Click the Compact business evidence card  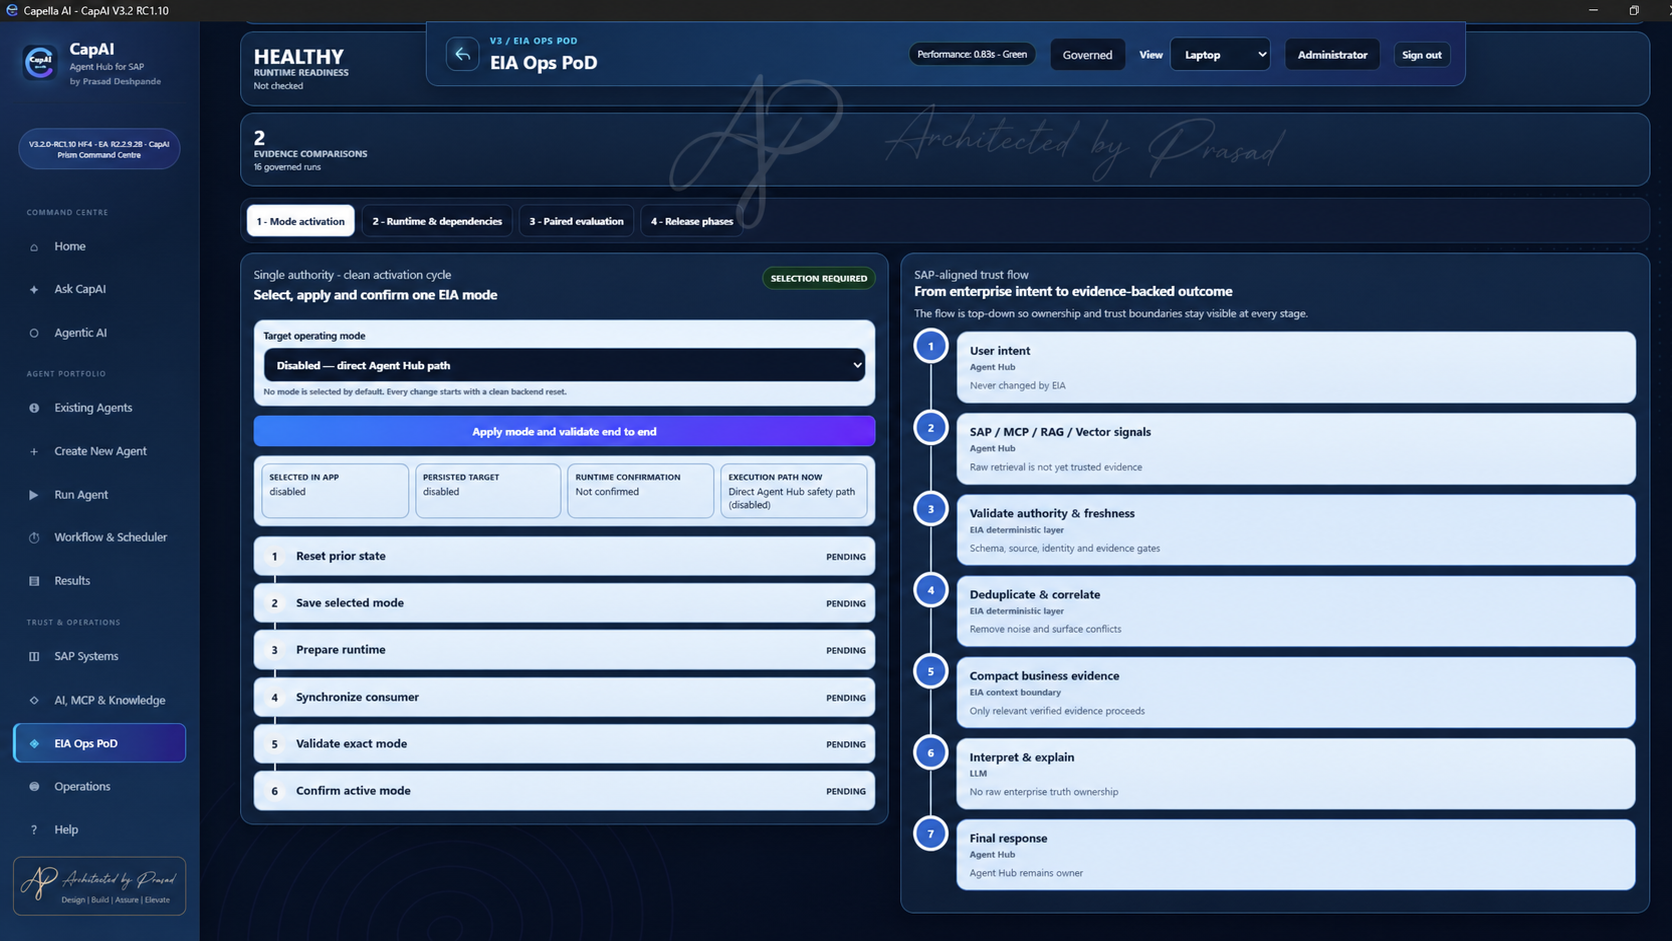pos(1296,692)
